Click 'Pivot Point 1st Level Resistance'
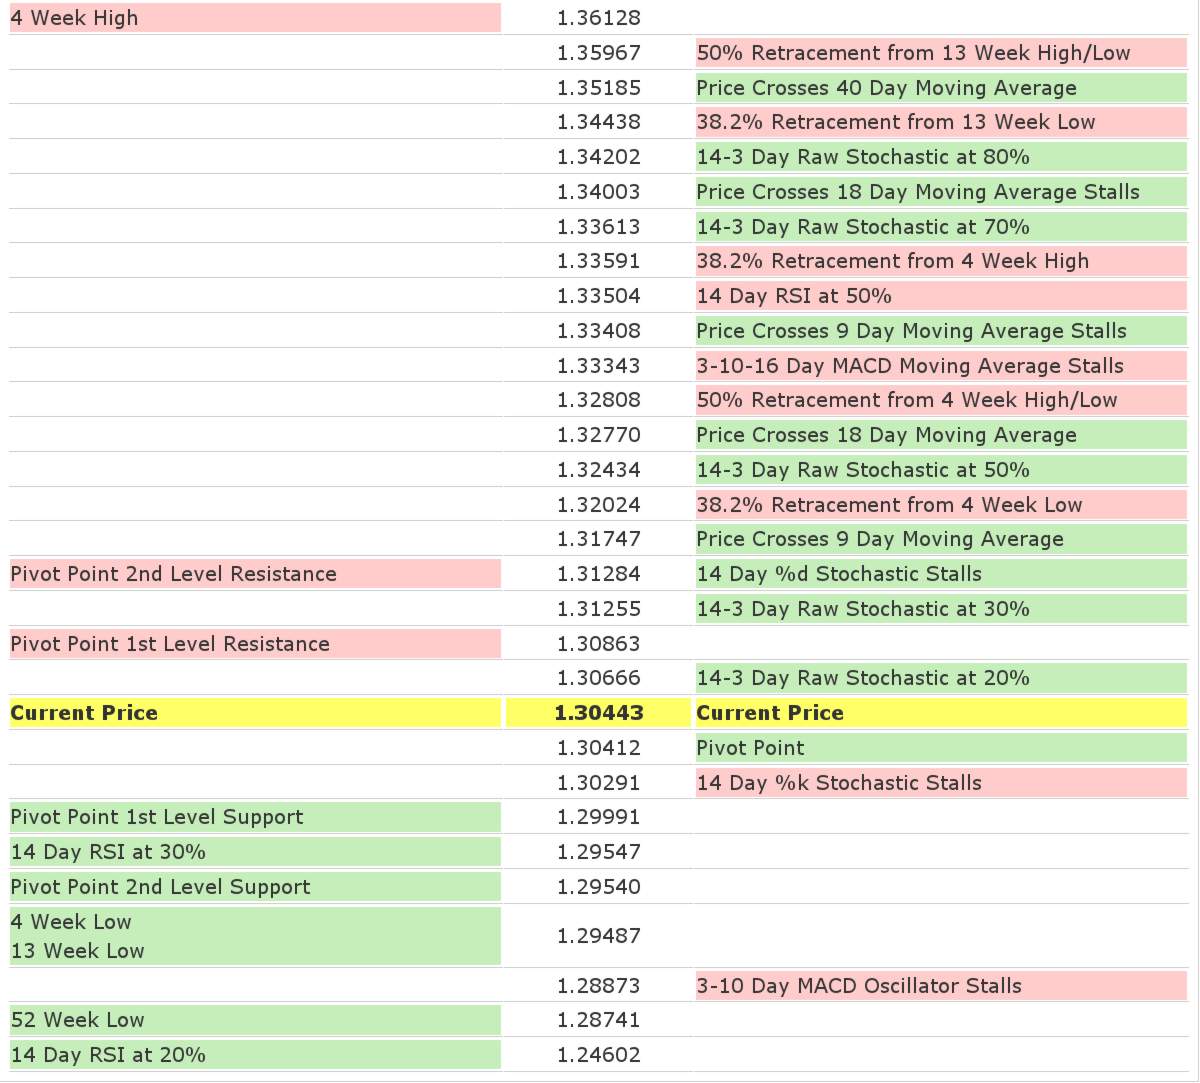1200x1083 pixels. pyautogui.click(x=170, y=644)
